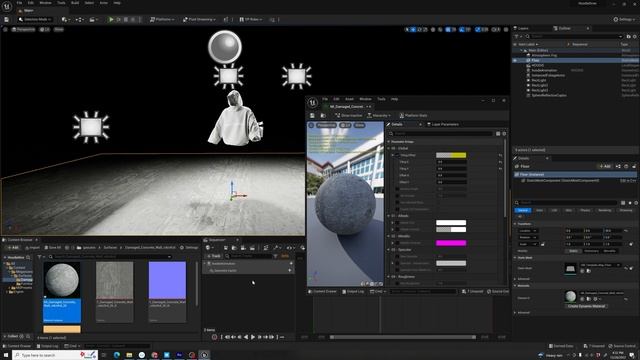
Task: Select the sphere reflection capture in the viewport
Action: tap(224, 47)
